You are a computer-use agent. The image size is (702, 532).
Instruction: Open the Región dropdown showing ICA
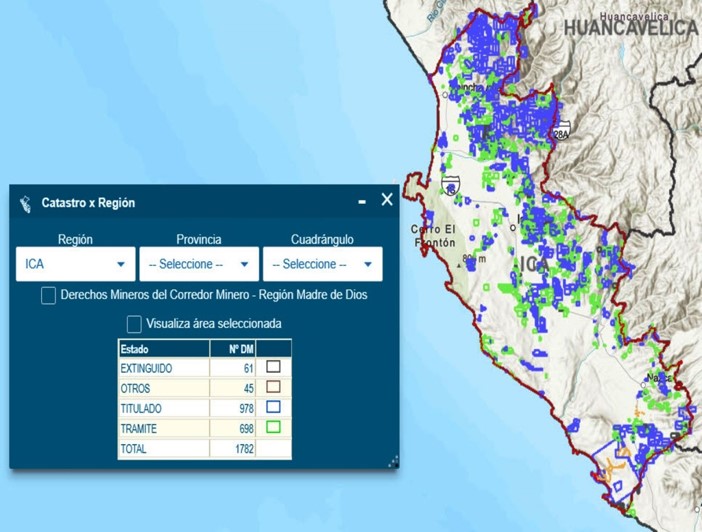click(x=76, y=264)
